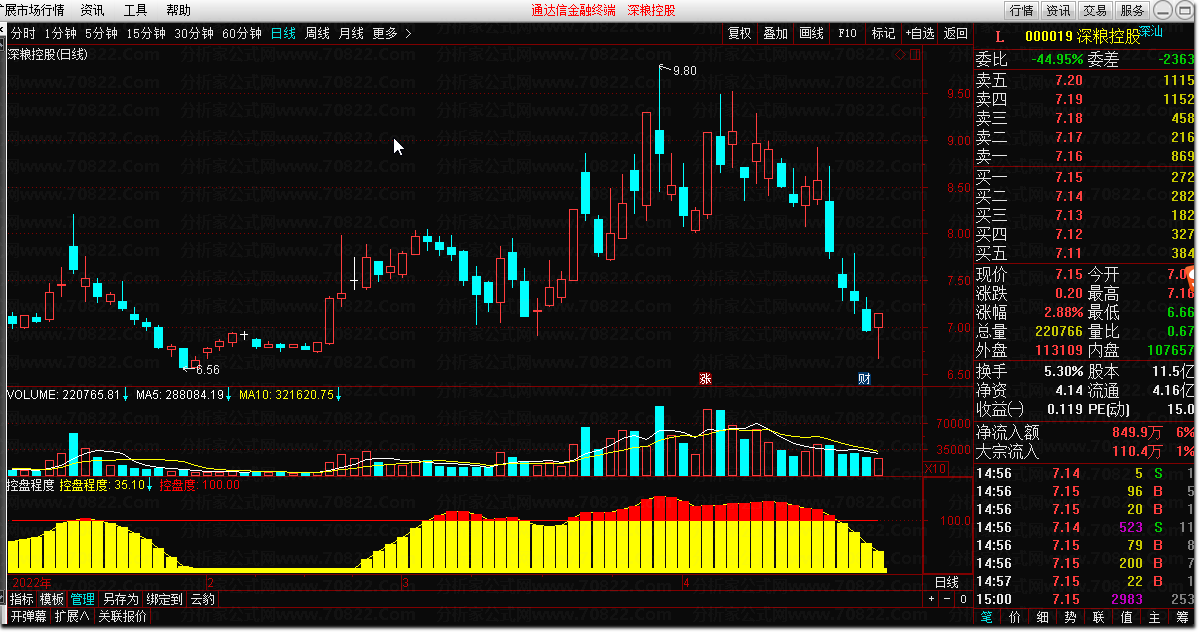Select the 联 tab in quote panel
Screen dimensions: 1200x632
click(x=1100, y=617)
